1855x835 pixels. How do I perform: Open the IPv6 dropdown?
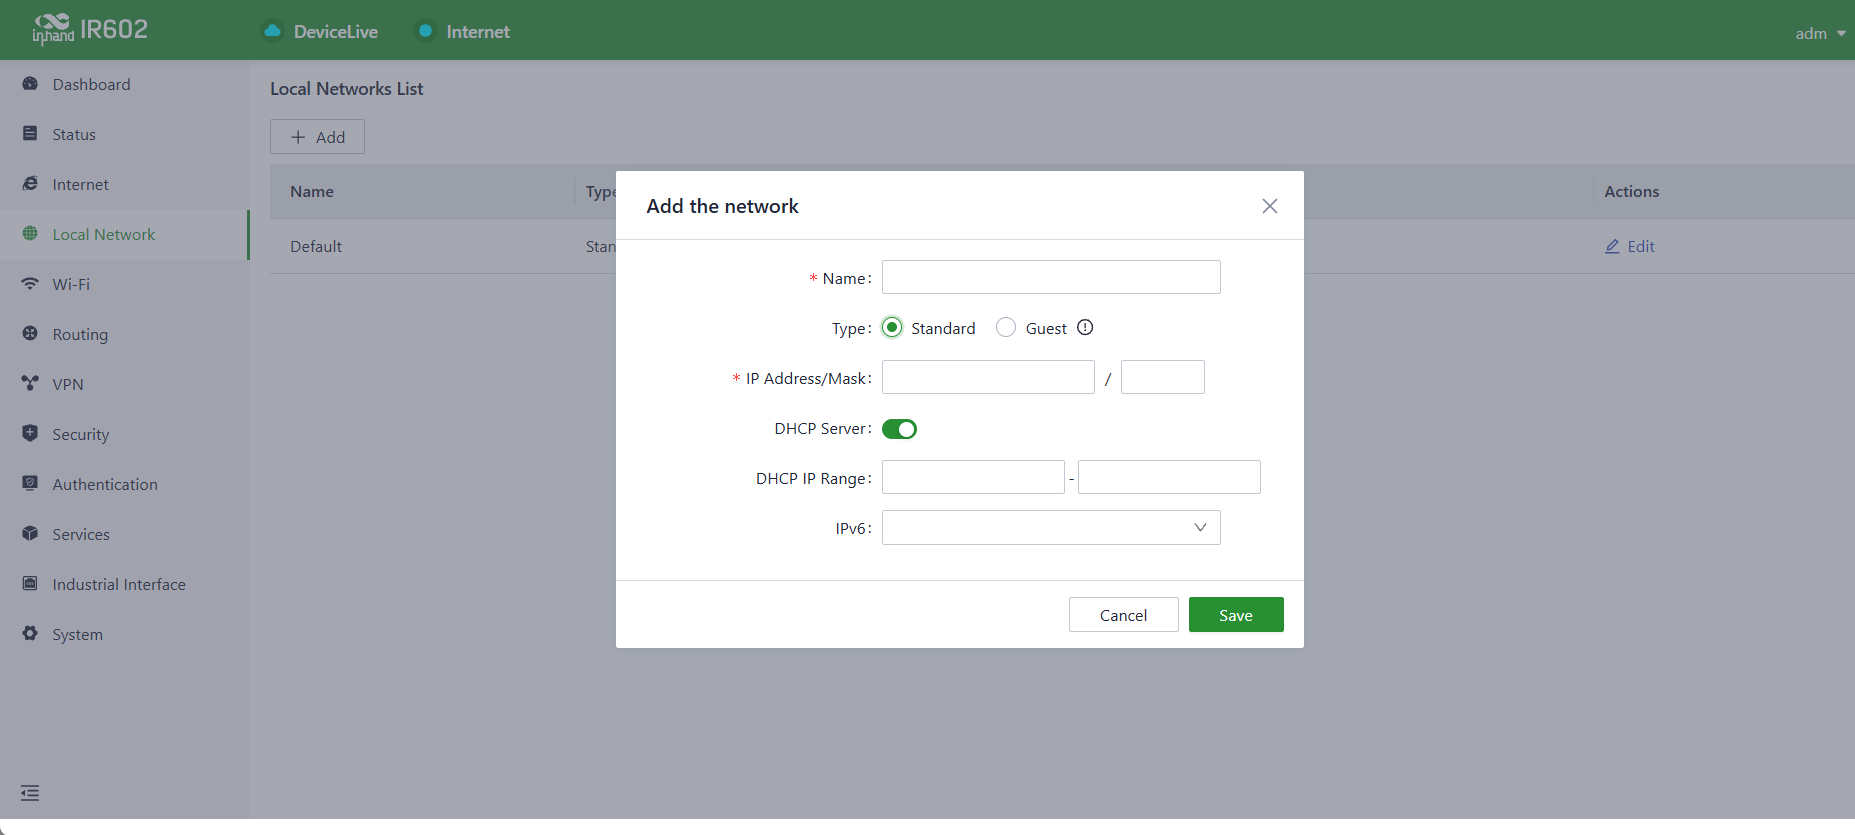pos(1051,528)
